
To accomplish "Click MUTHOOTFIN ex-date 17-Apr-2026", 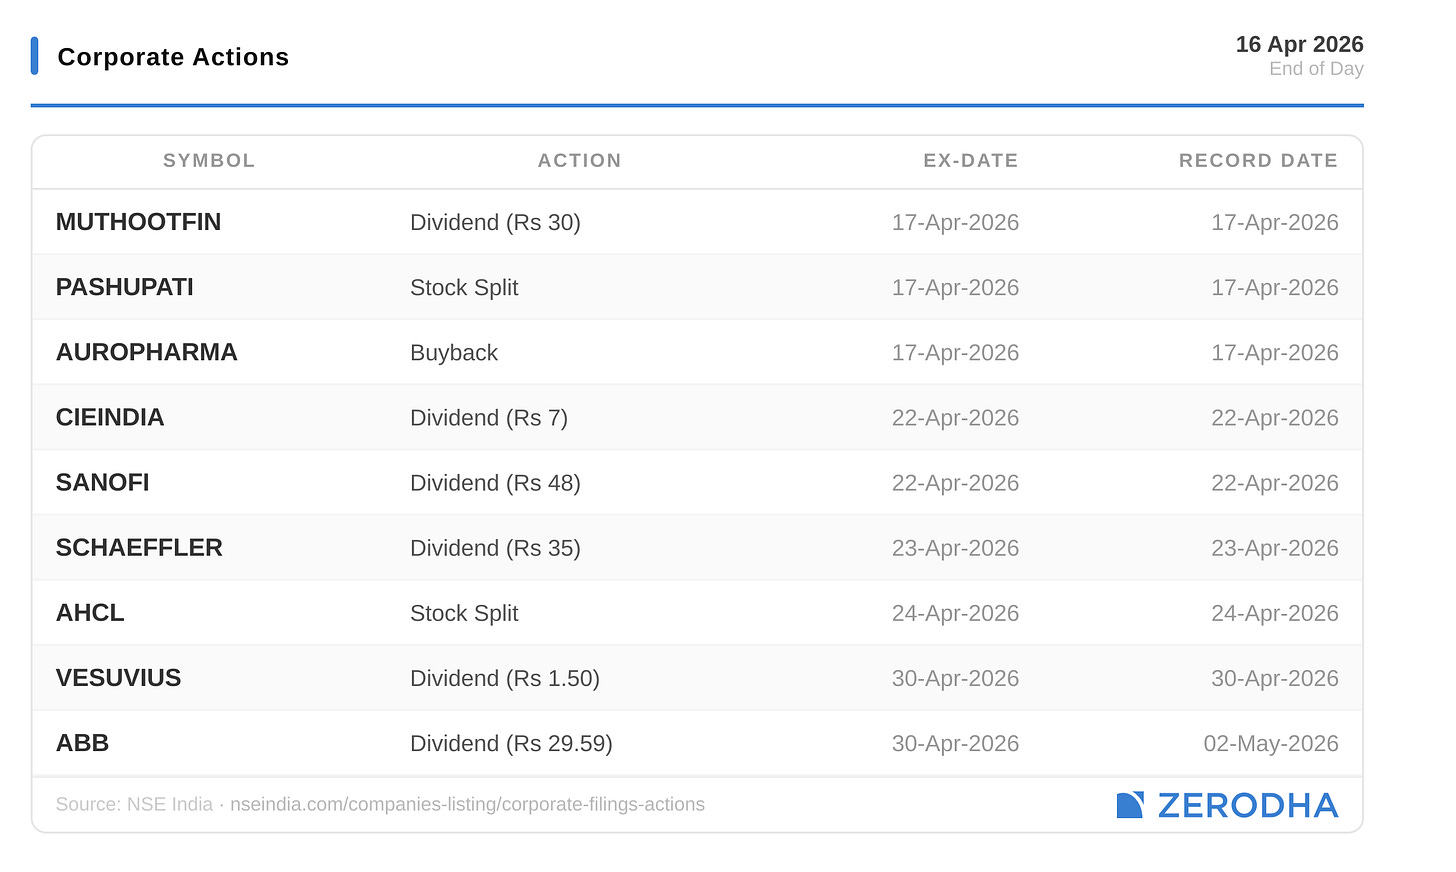I will (955, 223).
